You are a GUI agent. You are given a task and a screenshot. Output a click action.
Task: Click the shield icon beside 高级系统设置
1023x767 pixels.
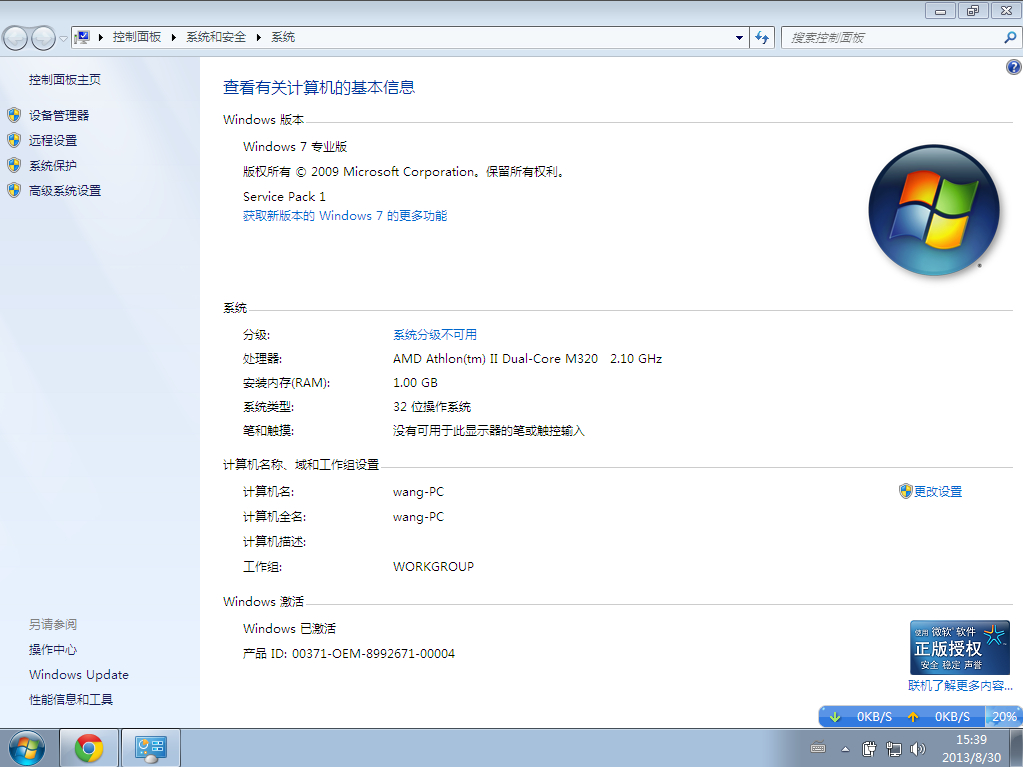tap(14, 190)
